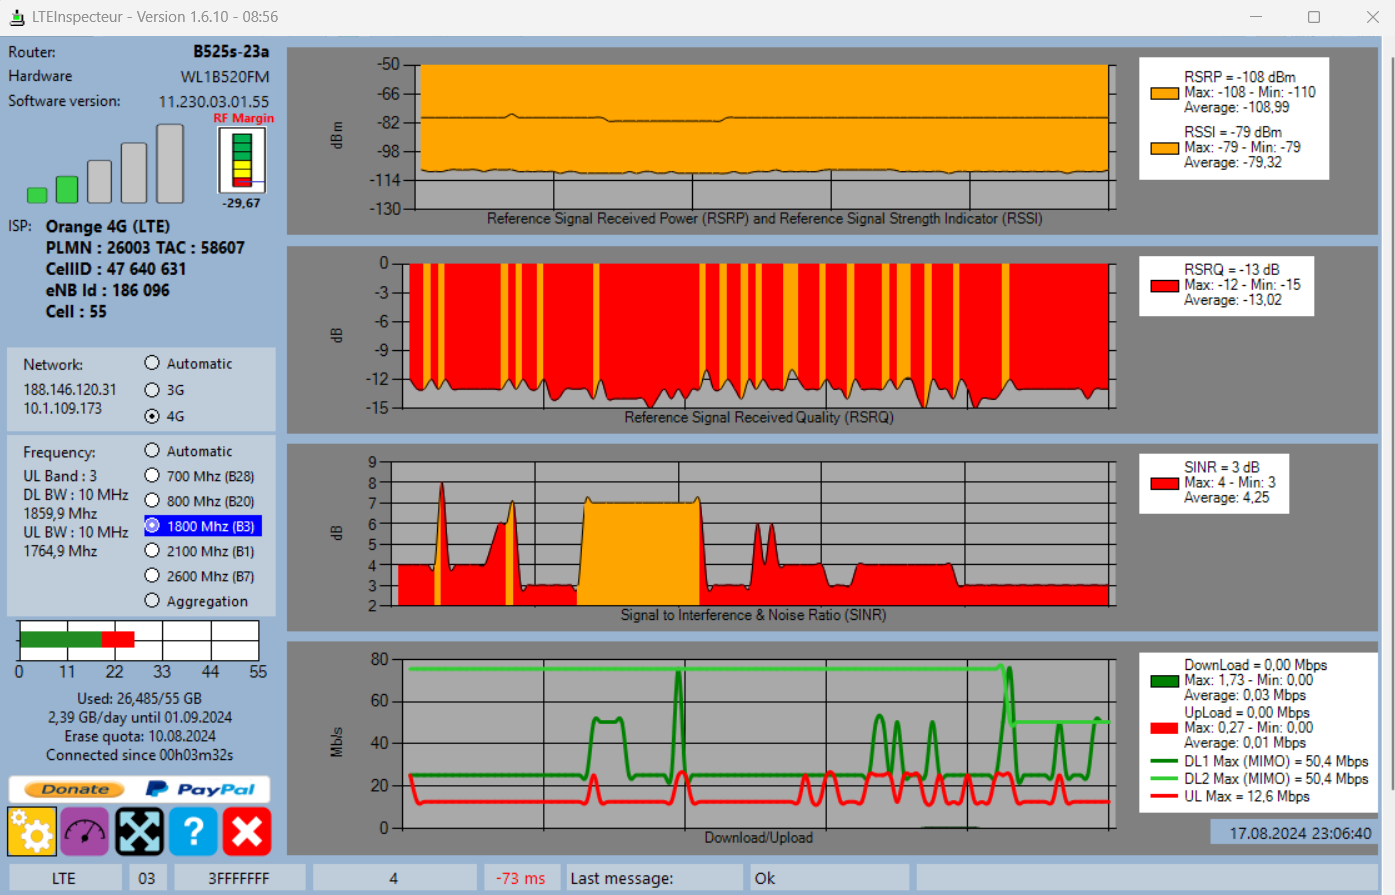Click the 'LTE' status bar cell
This screenshot has height=895, width=1395.
tap(63, 878)
